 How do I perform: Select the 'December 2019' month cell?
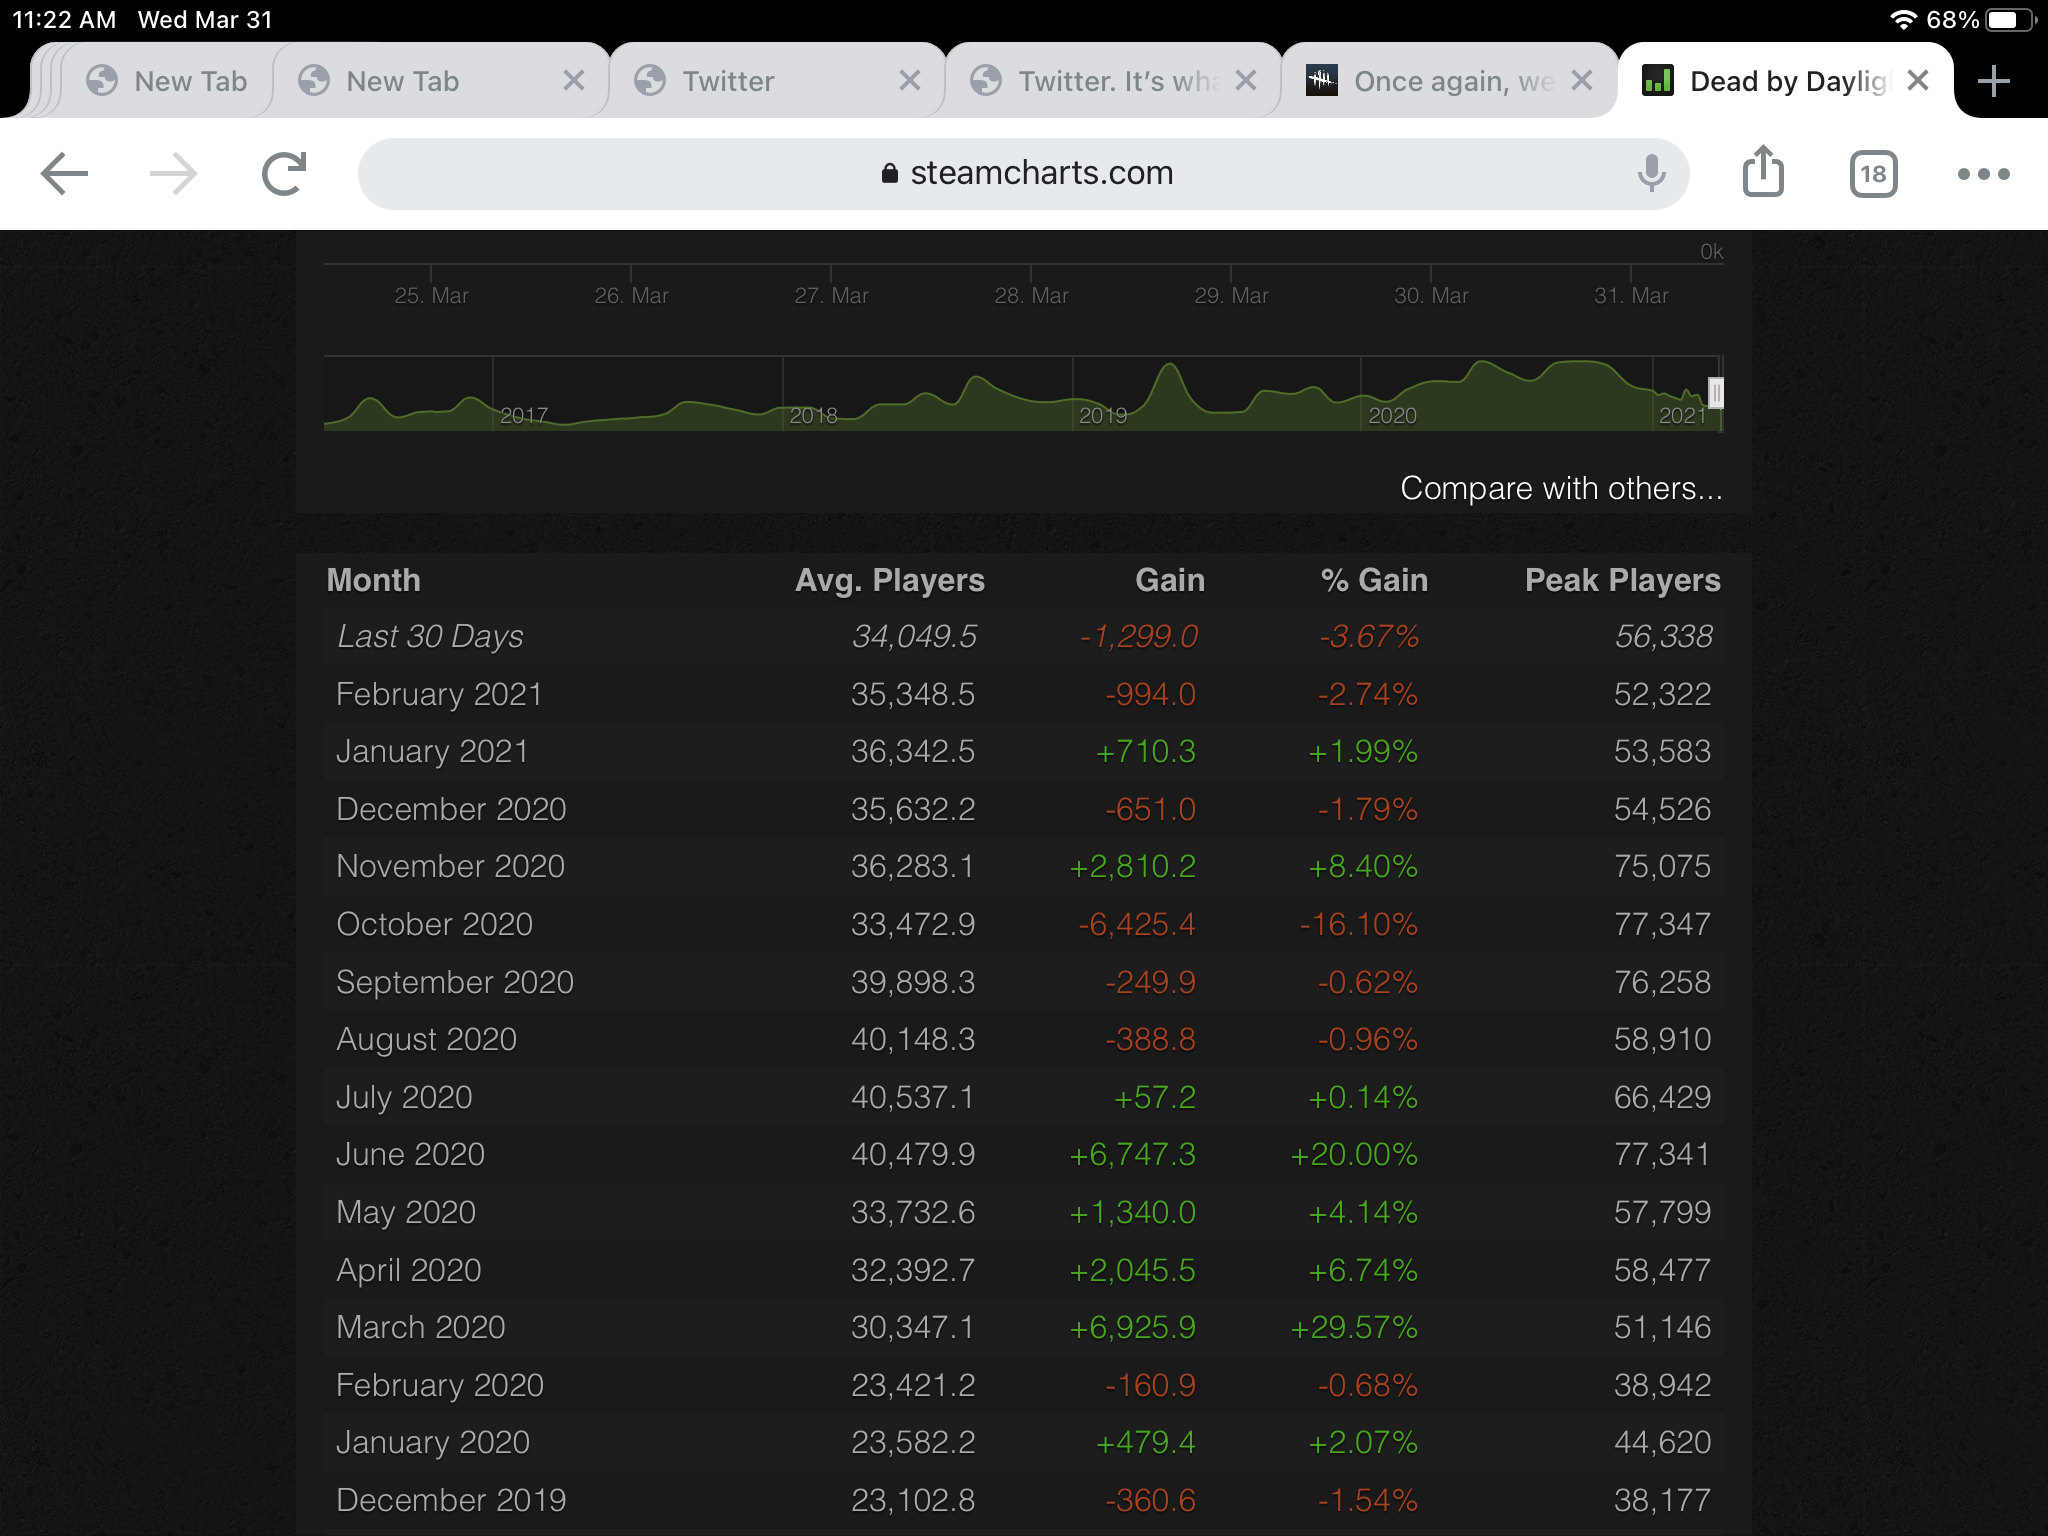[451, 1500]
